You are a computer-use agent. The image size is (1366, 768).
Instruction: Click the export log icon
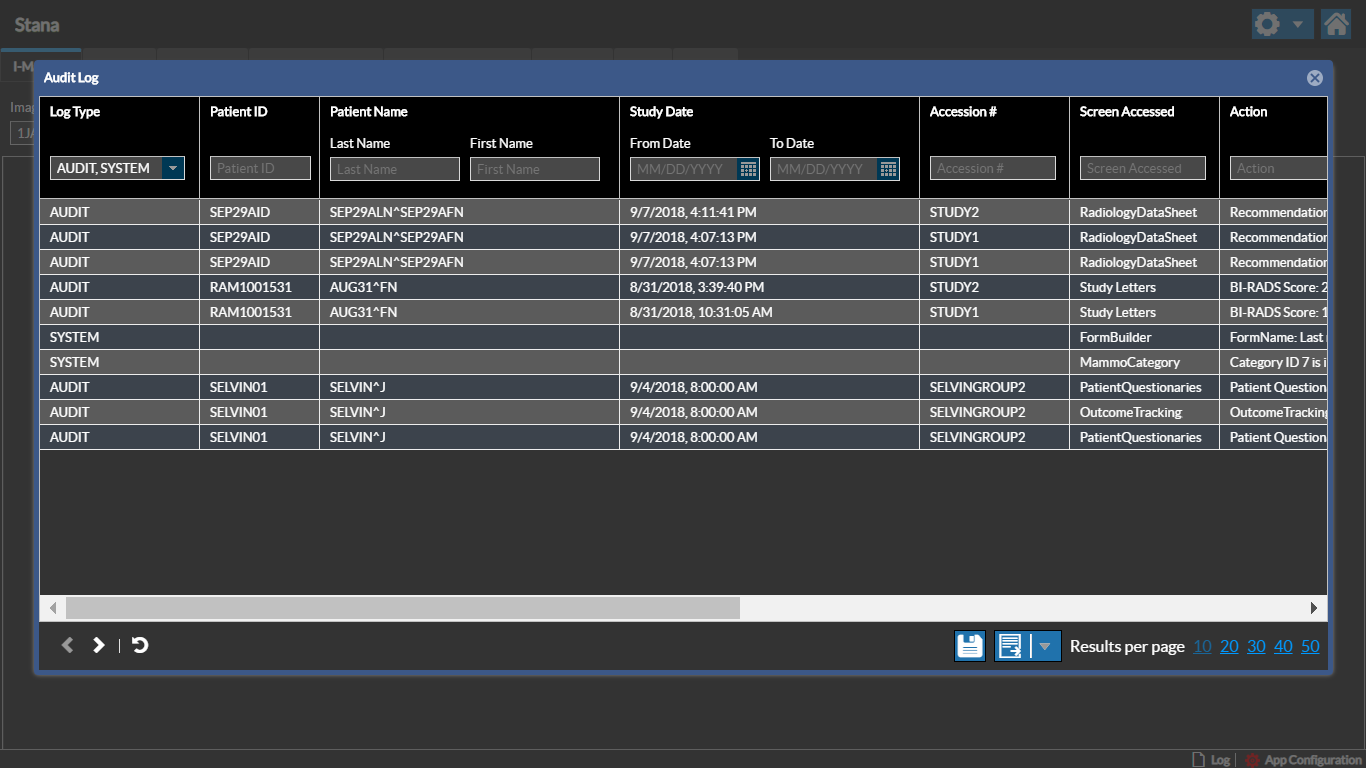(x=1011, y=646)
